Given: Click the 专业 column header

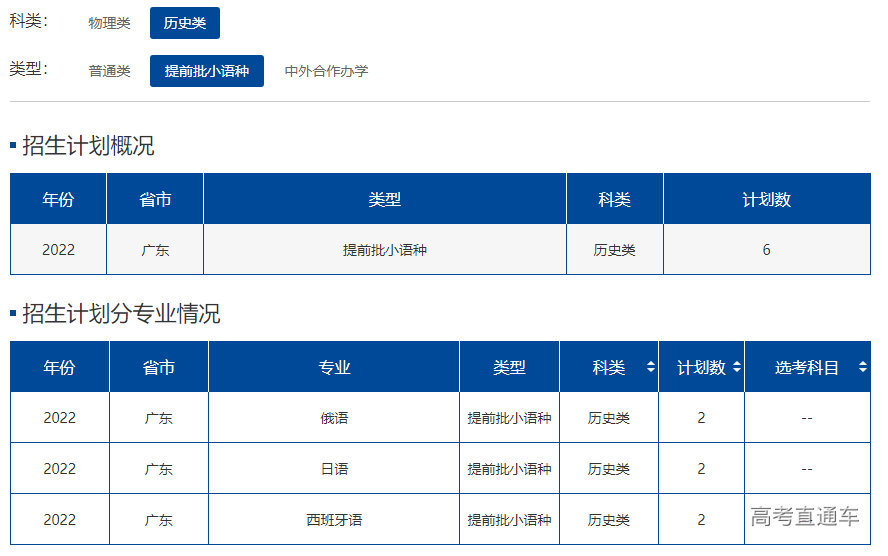Looking at the screenshot, I should tap(334, 368).
